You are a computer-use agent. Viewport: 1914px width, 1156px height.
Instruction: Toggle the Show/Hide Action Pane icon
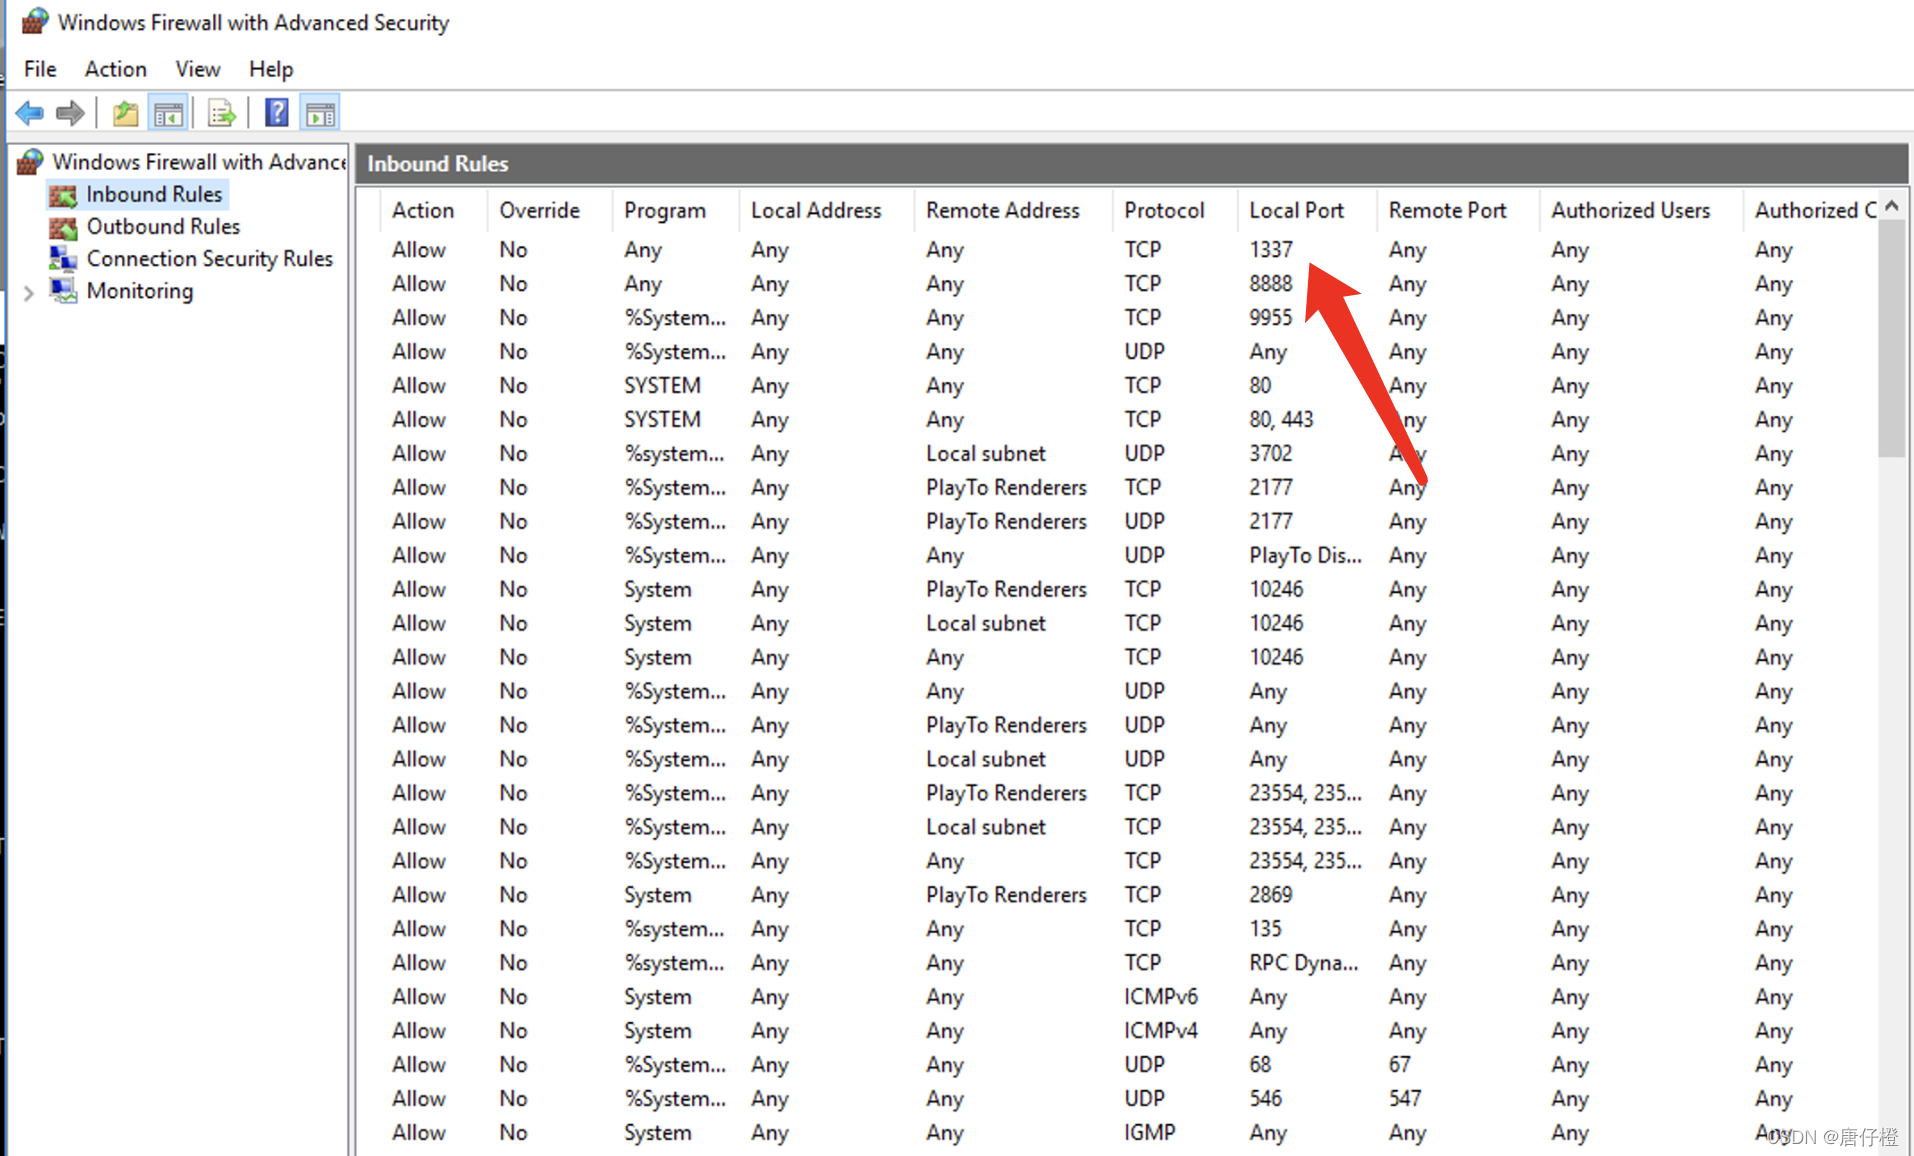[320, 113]
